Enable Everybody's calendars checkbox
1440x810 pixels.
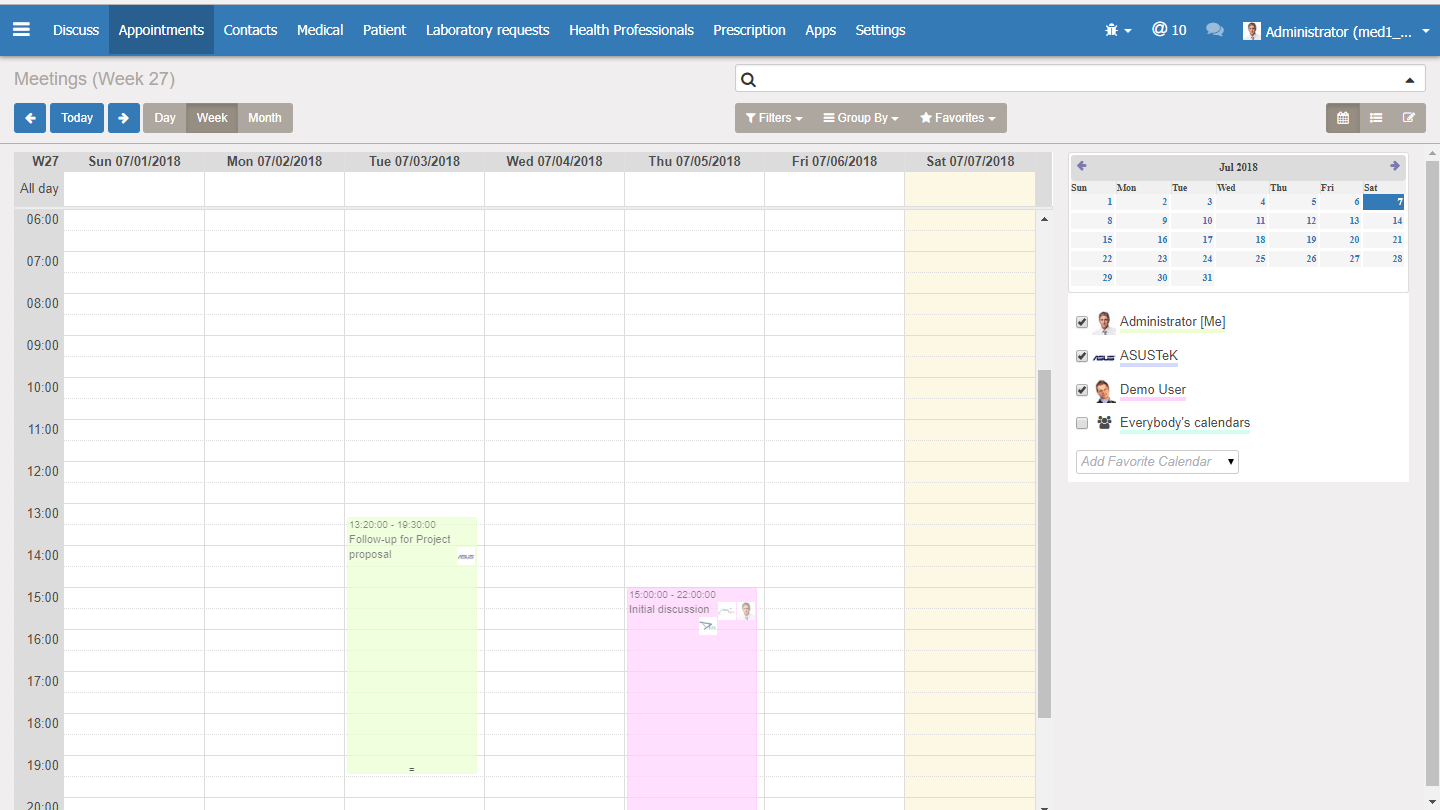click(x=1082, y=423)
